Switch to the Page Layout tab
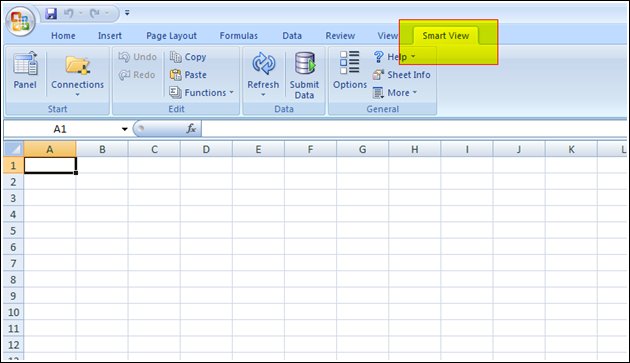 [172, 36]
